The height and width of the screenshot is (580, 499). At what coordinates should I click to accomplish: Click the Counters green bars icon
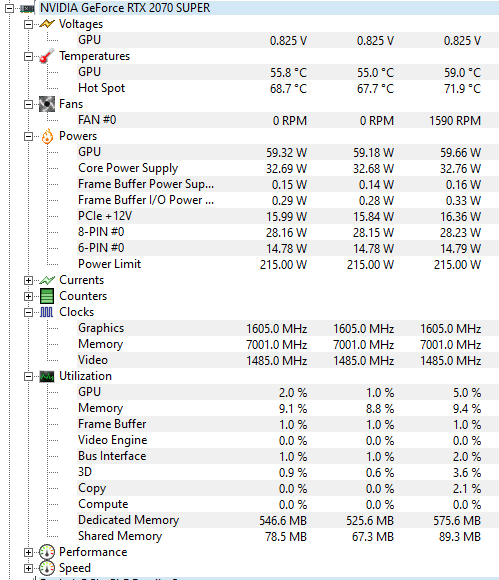coord(47,296)
